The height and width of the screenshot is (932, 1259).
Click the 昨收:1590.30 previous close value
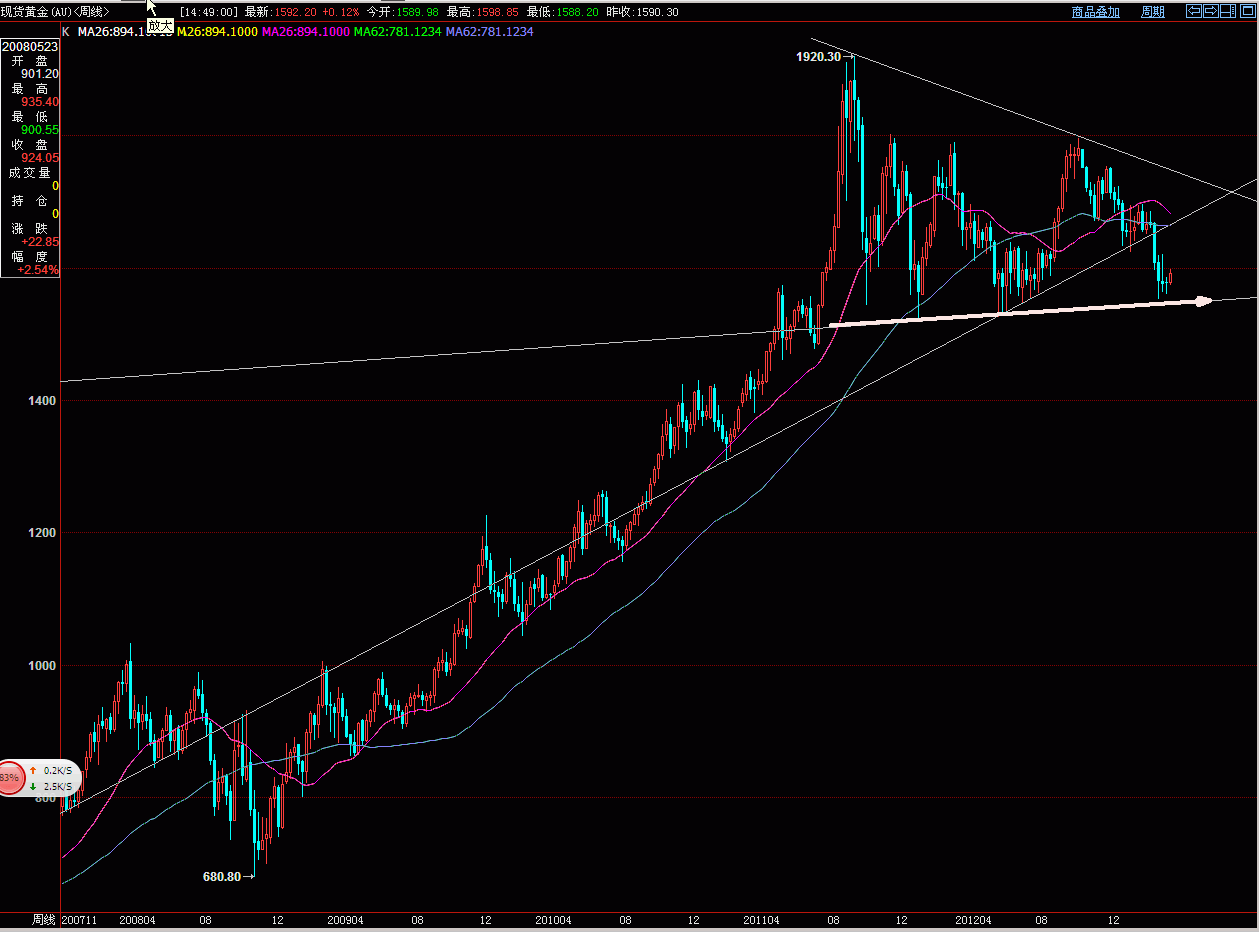642,12
